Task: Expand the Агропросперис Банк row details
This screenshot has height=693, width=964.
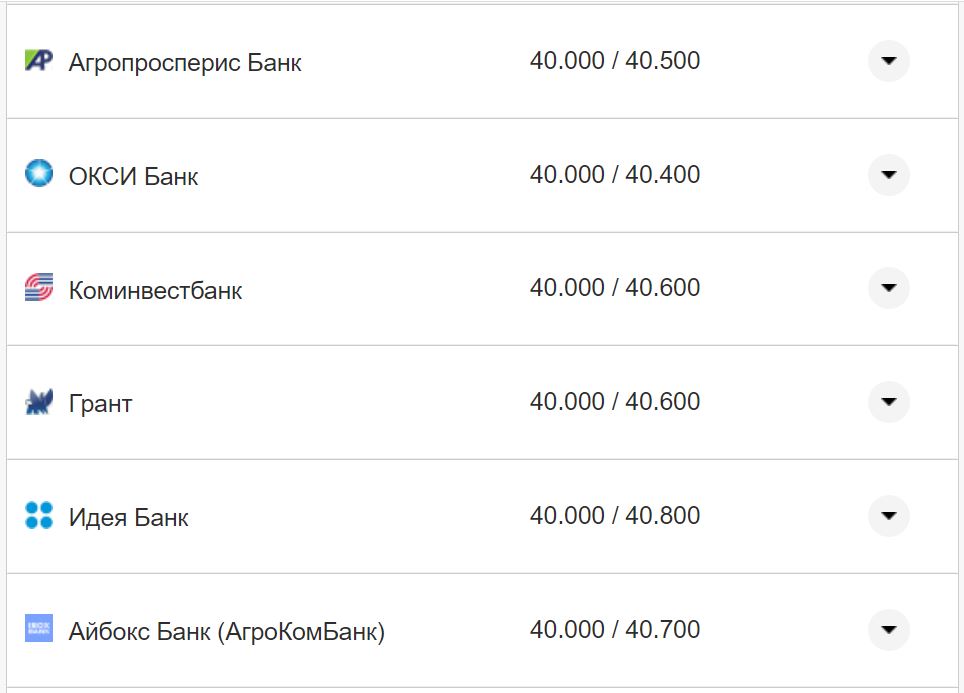Action: click(x=888, y=61)
